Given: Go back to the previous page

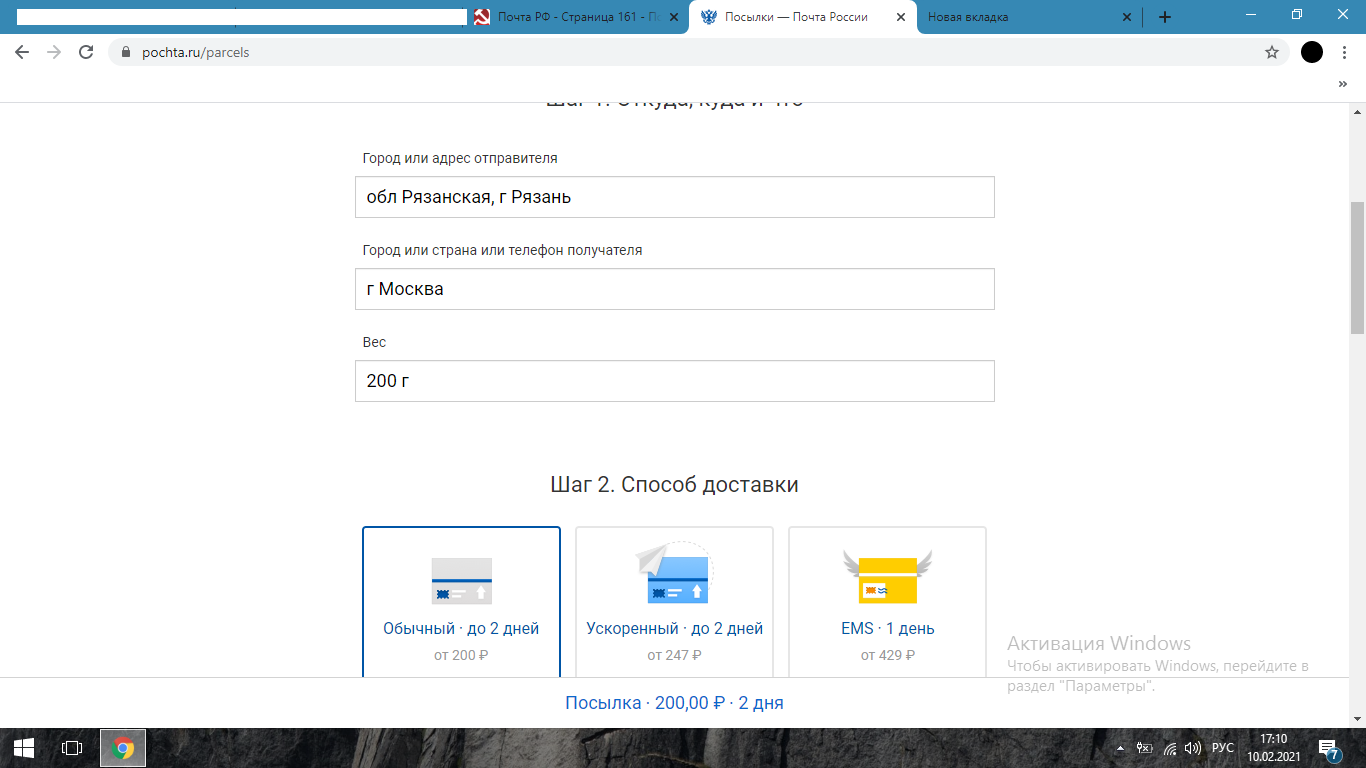Looking at the screenshot, I should (x=22, y=52).
